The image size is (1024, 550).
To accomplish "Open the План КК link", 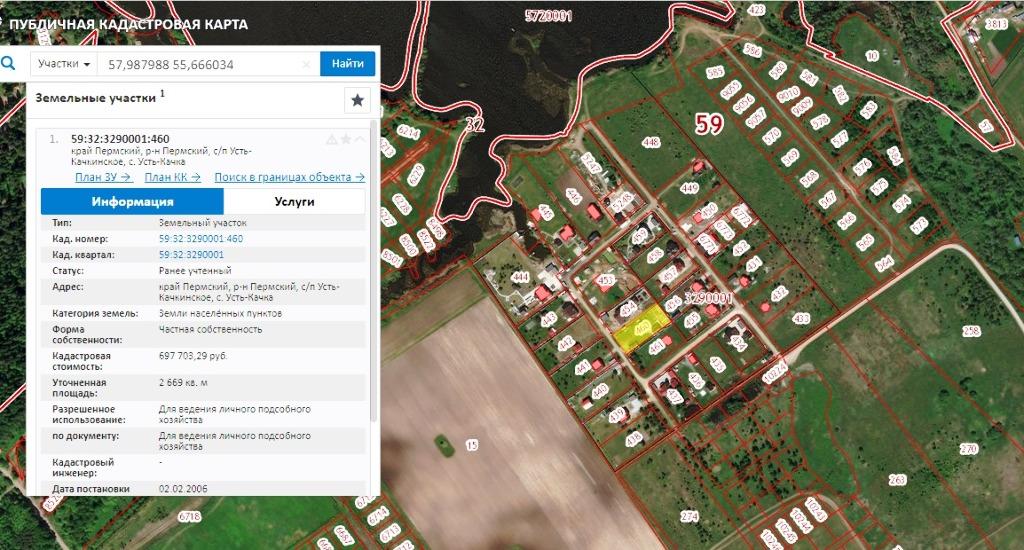I will [172, 177].
